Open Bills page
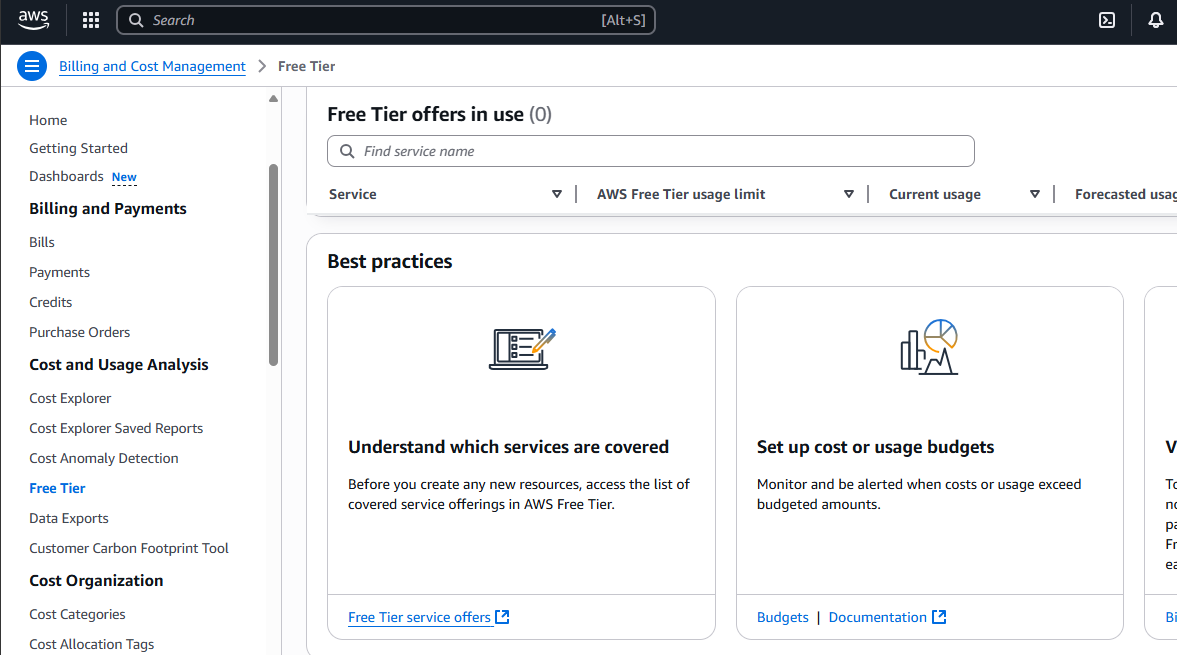Viewport: 1177px width, 655px height. tap(42, 242)
